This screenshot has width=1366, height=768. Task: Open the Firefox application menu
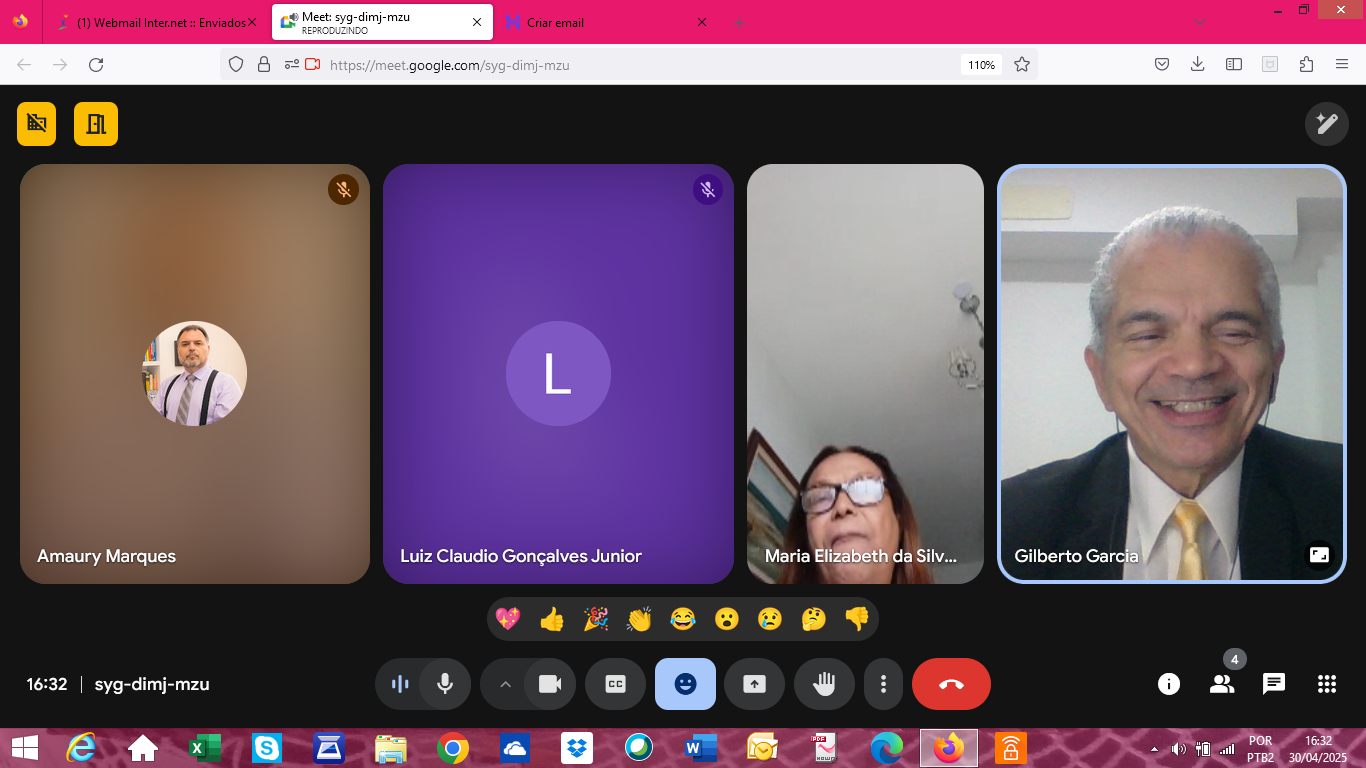click(x=1341, y=64)
